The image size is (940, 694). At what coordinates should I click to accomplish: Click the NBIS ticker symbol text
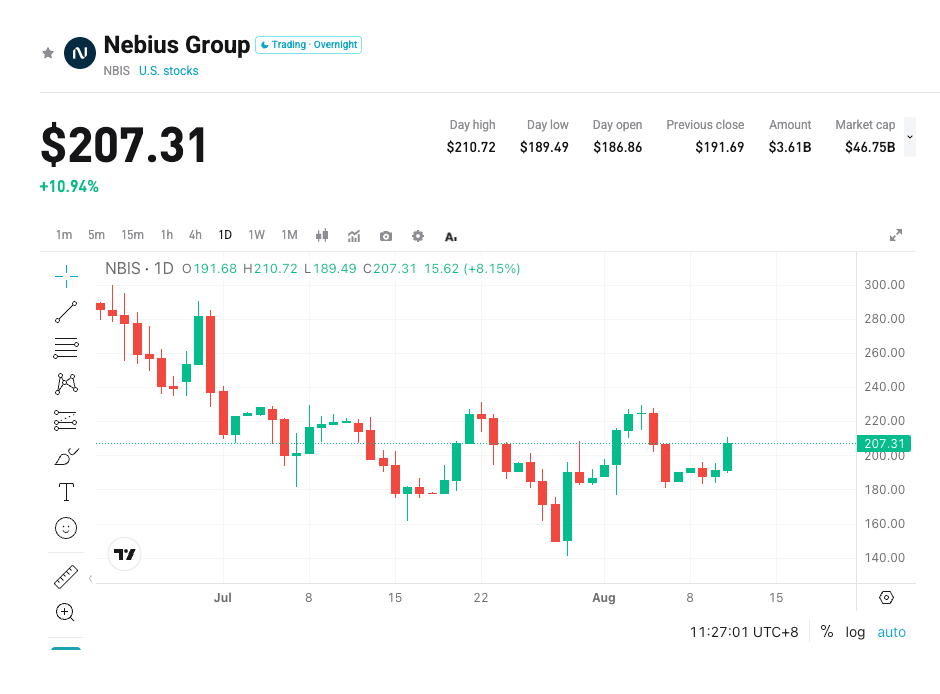(x=116, y=71)
